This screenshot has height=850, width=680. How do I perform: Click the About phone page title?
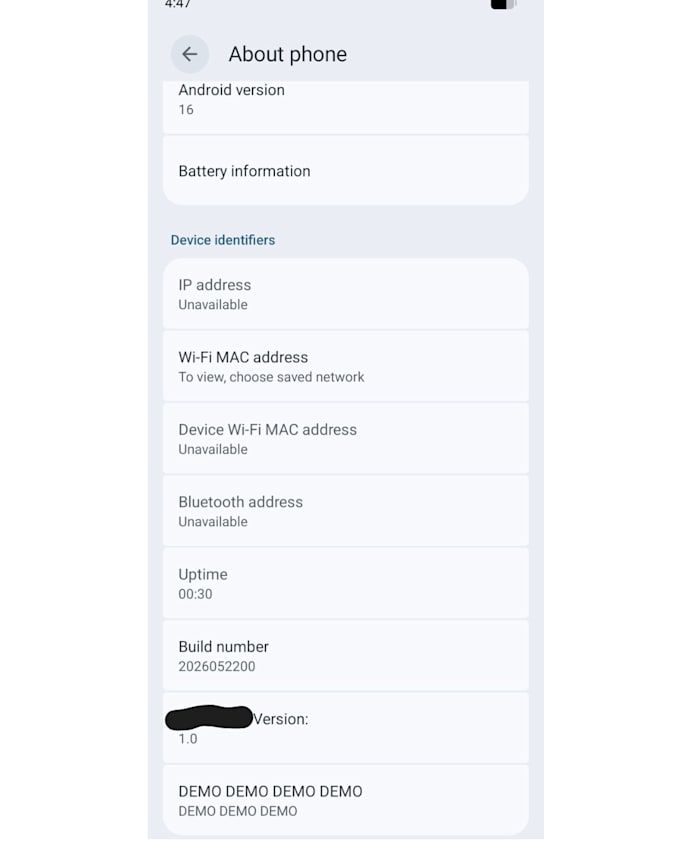(x=288, y=54)
